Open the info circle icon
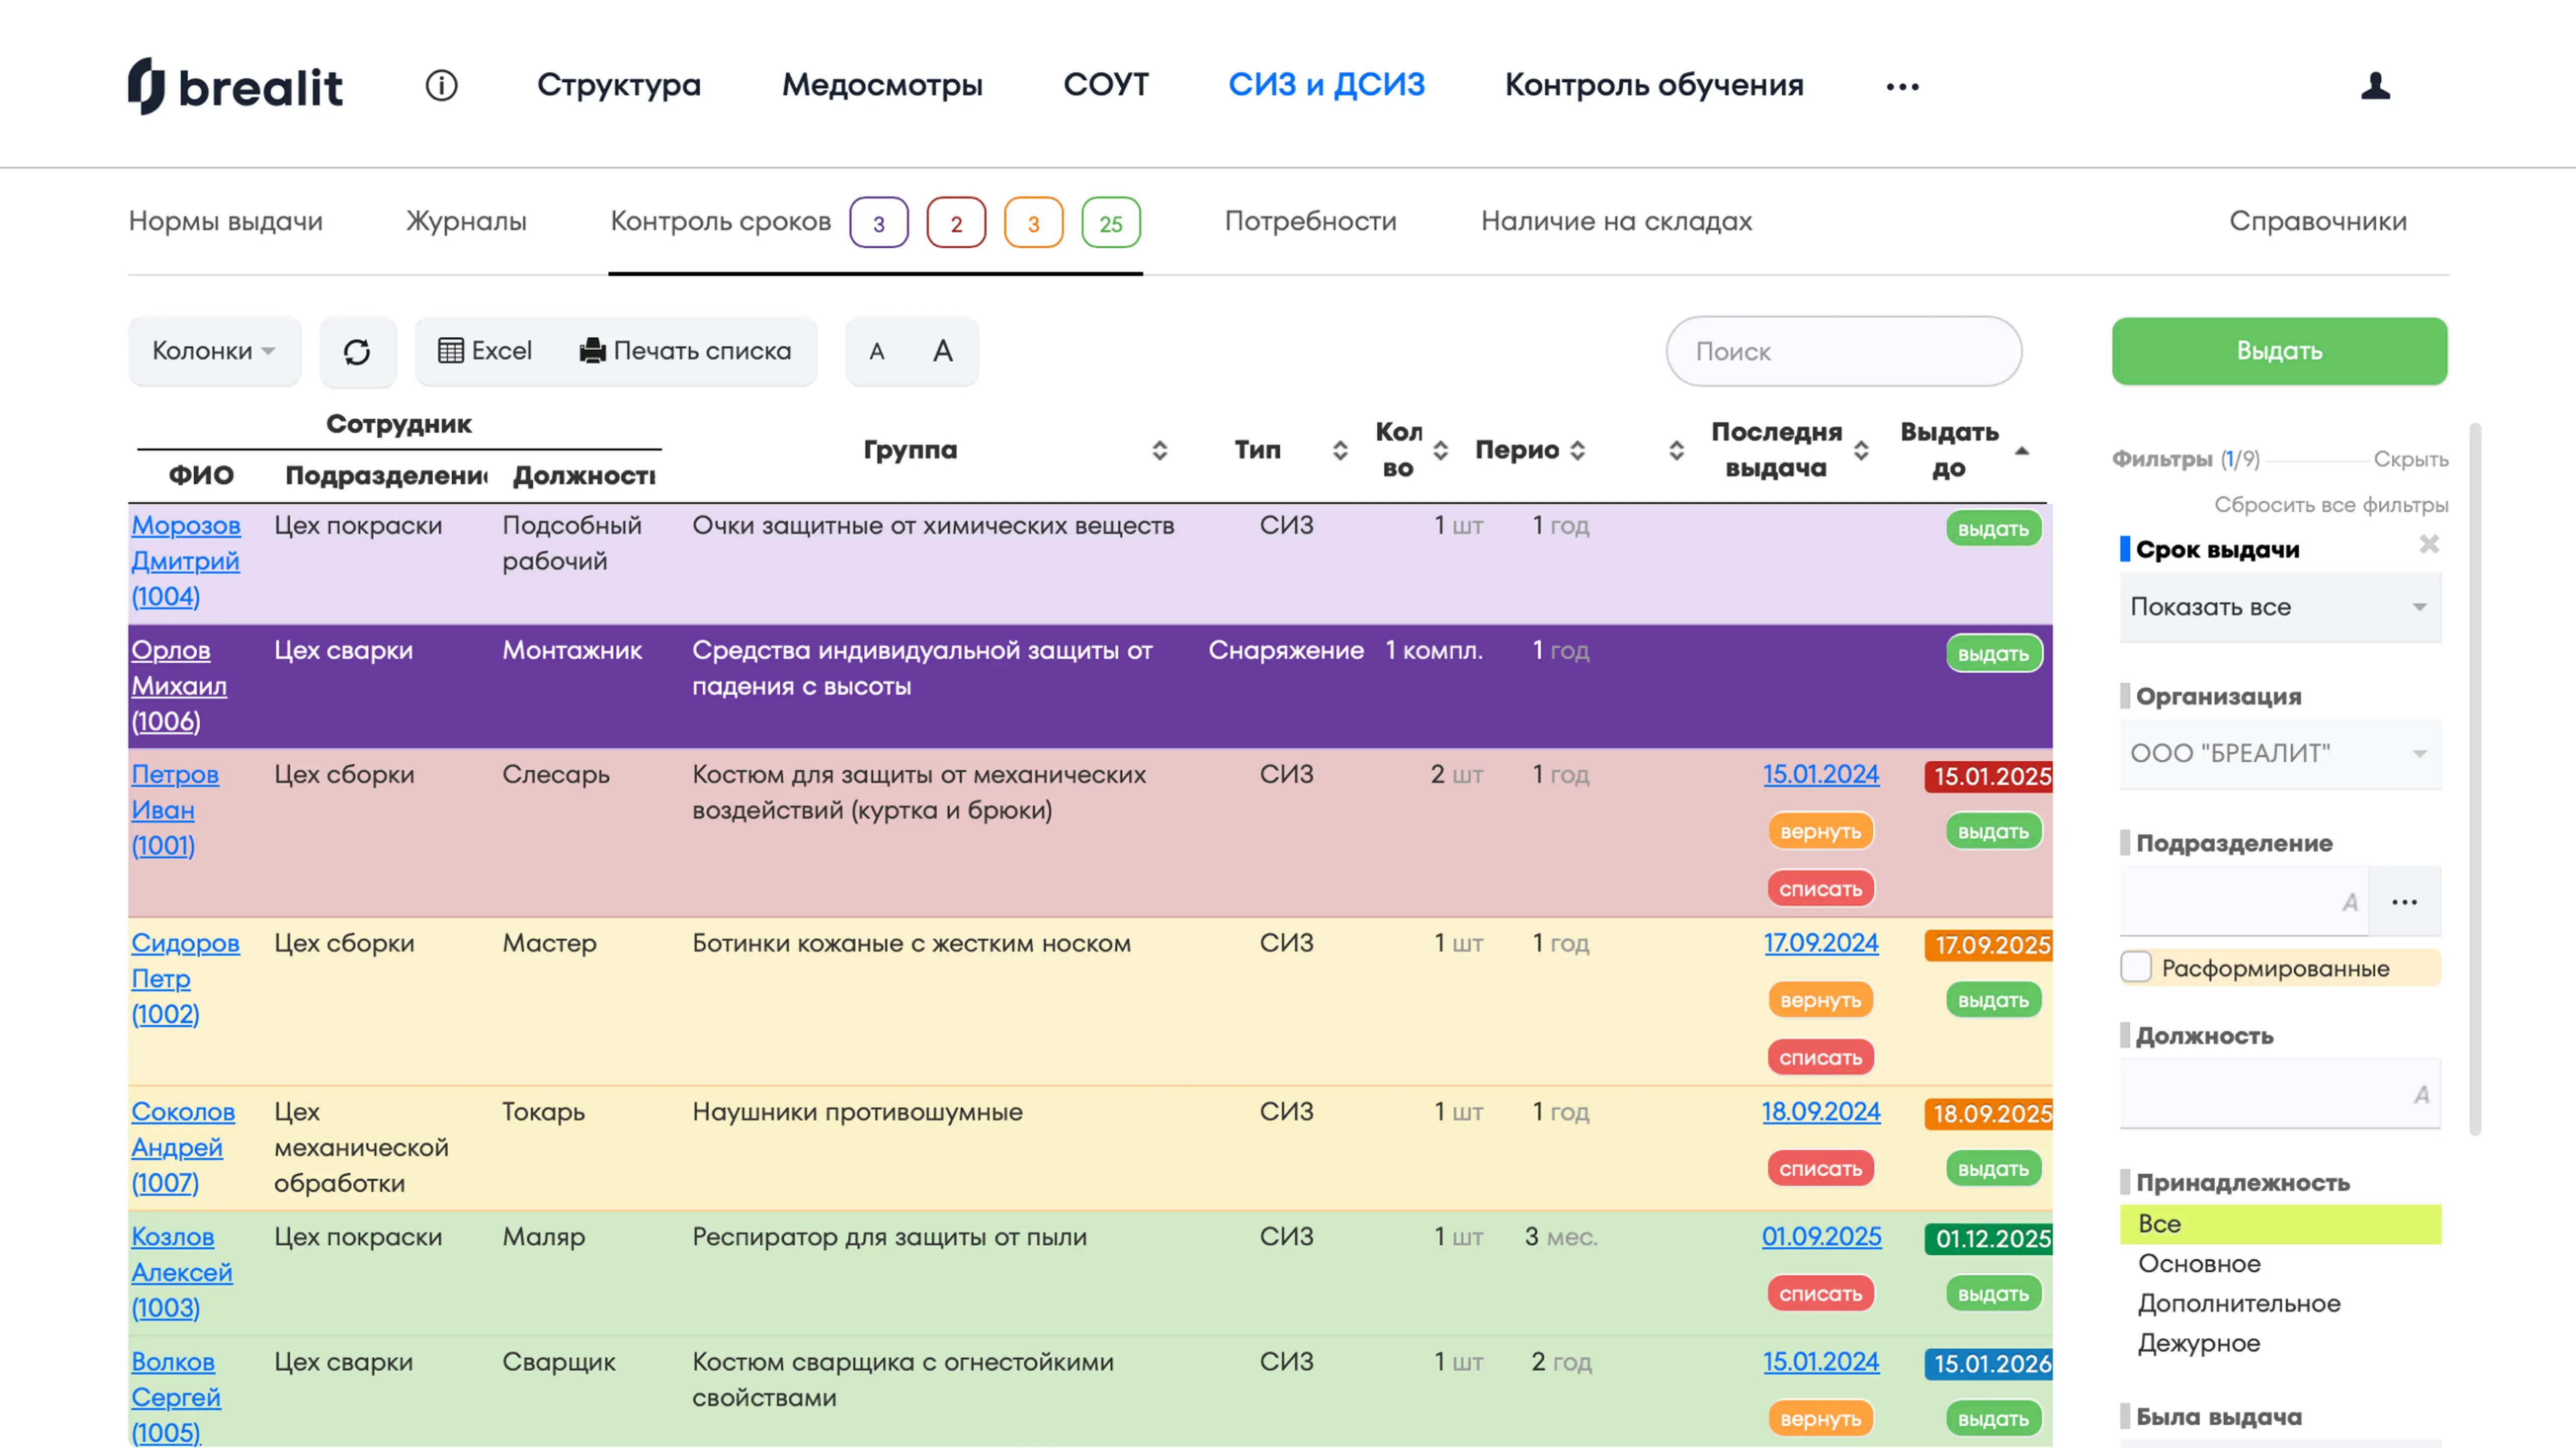 (441, 85)
